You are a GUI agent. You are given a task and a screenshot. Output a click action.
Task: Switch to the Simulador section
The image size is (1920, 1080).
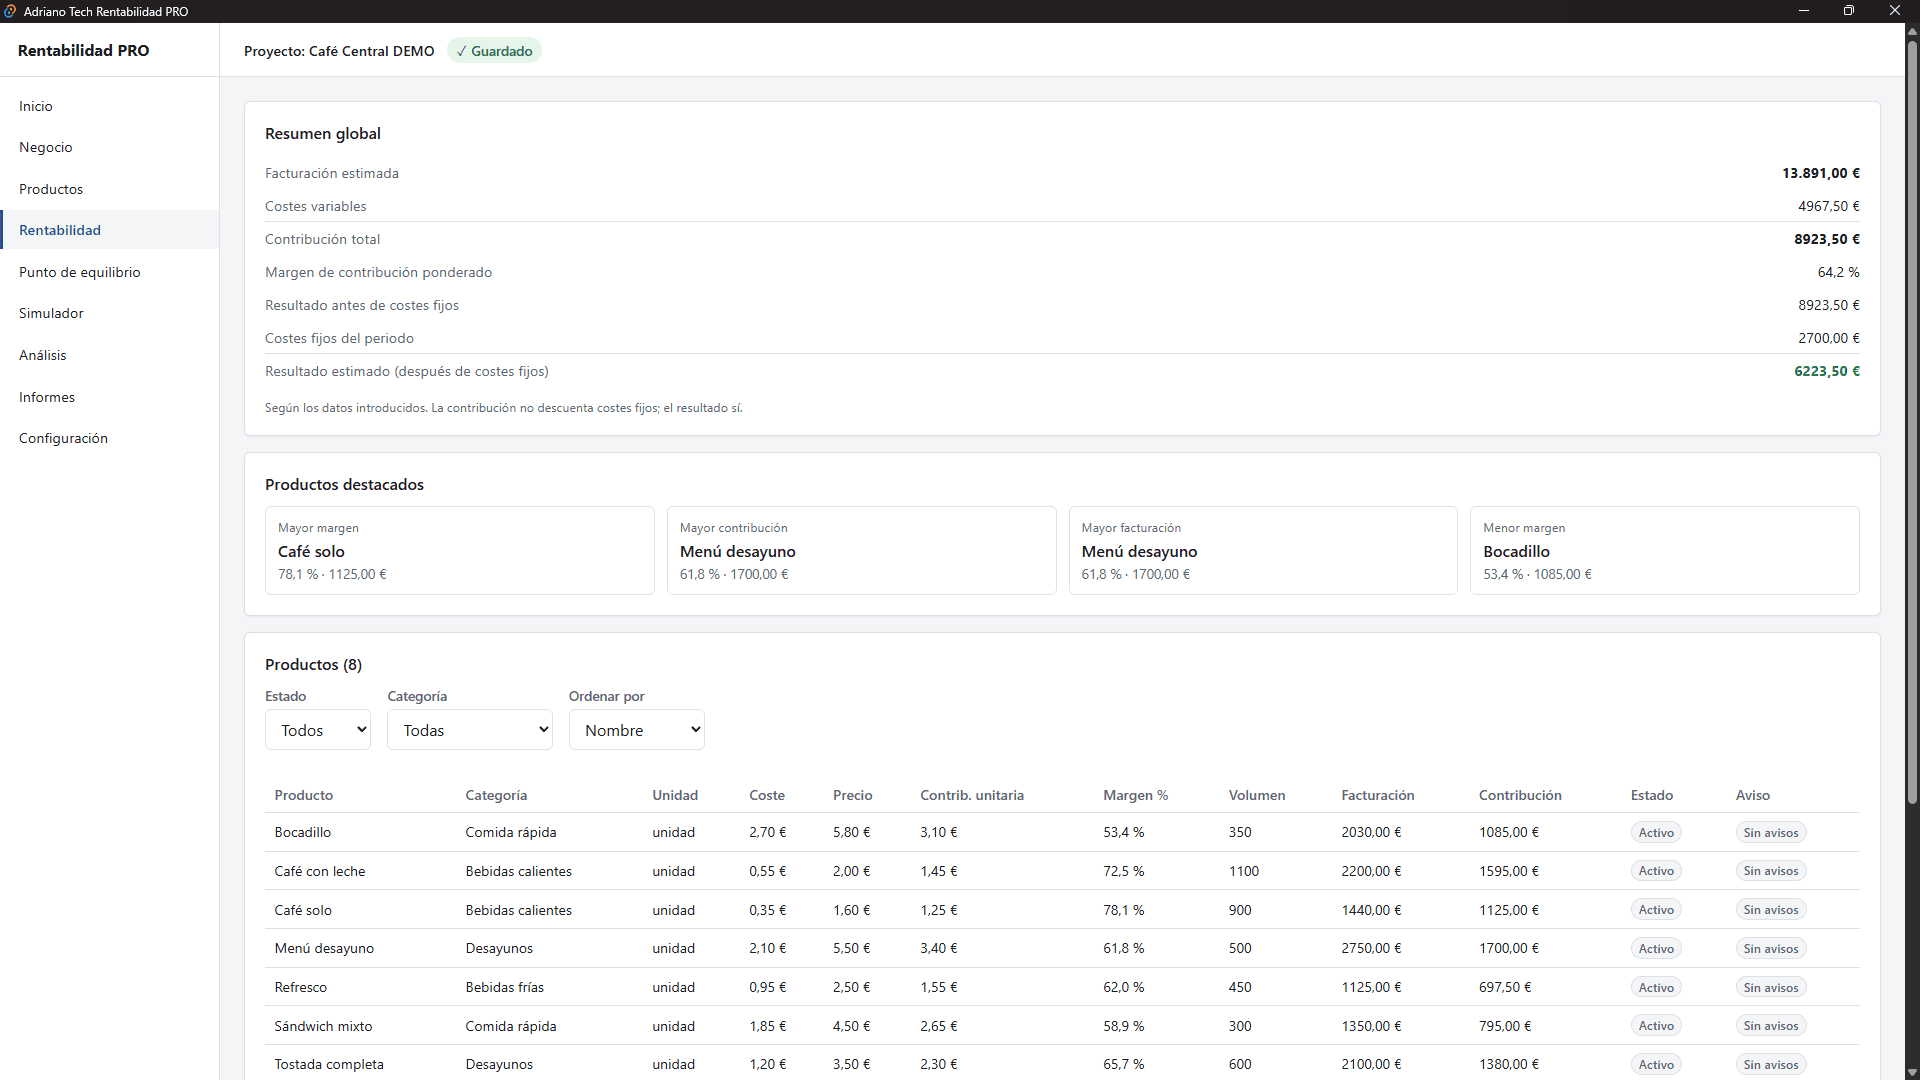coord(109,313)
